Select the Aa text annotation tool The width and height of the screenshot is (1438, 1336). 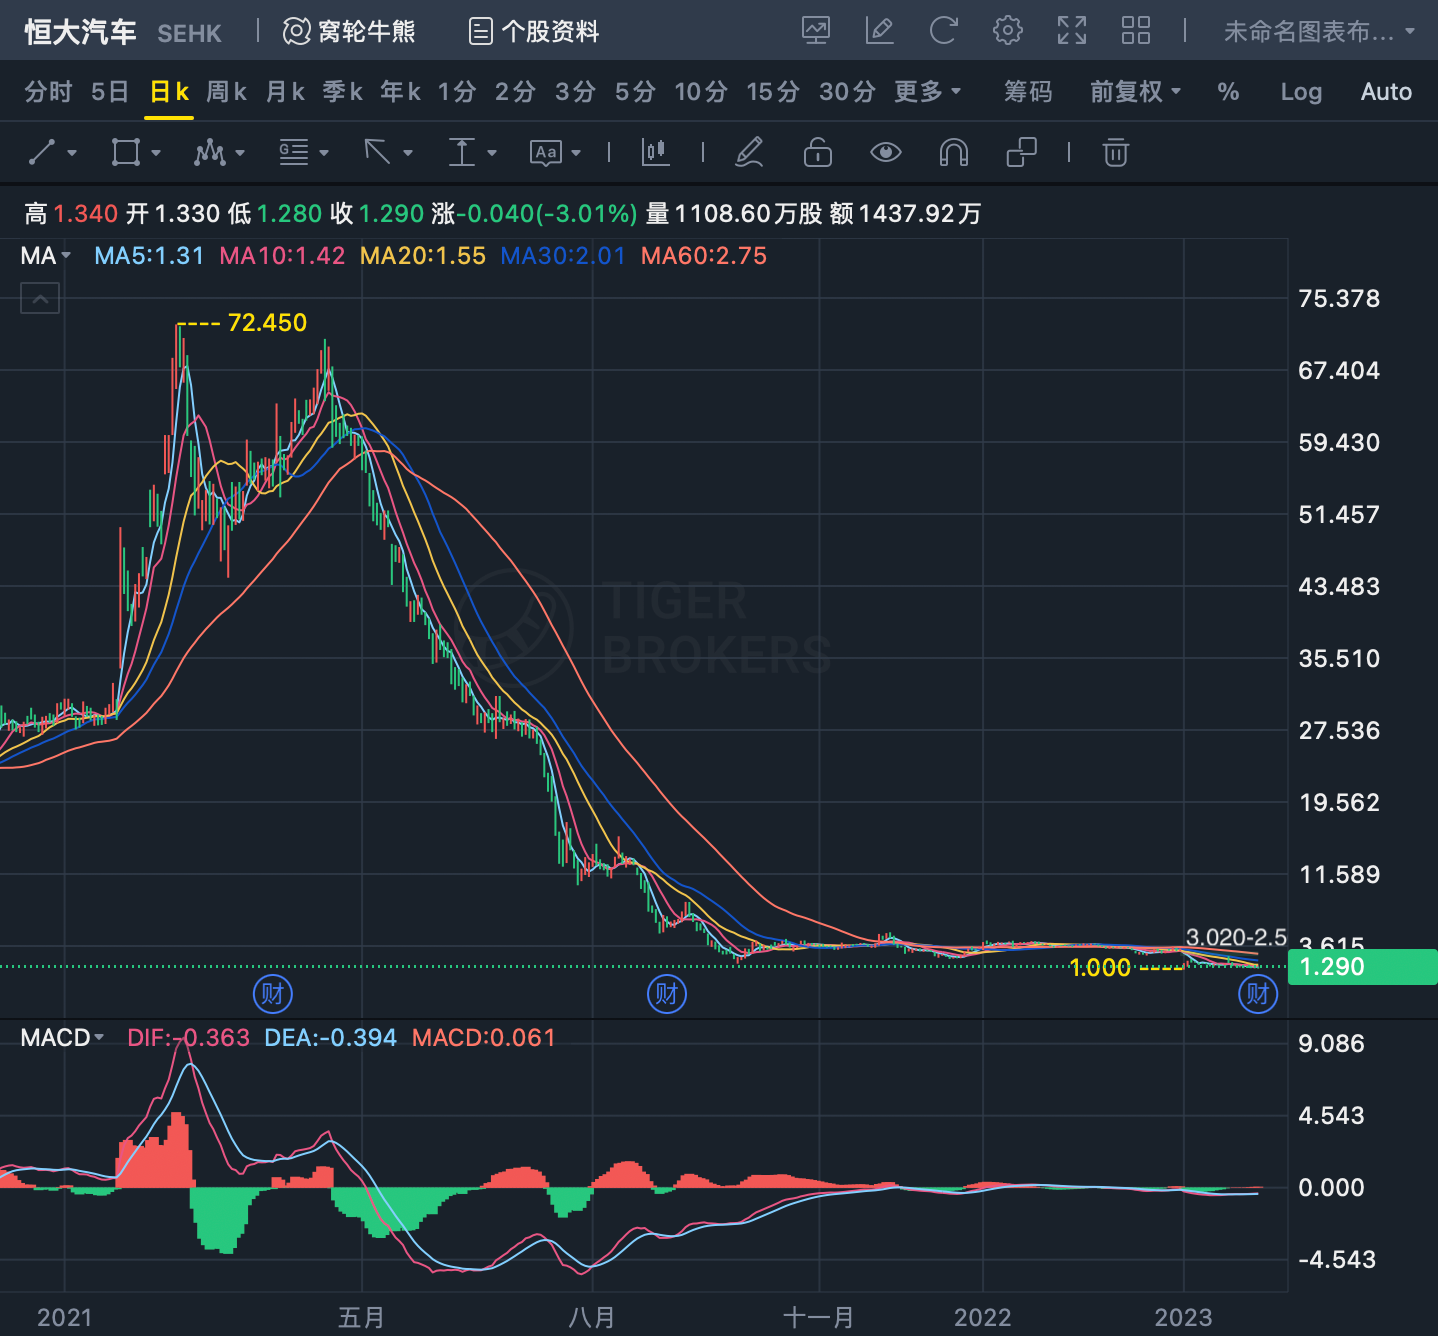(x=546, y=152)
